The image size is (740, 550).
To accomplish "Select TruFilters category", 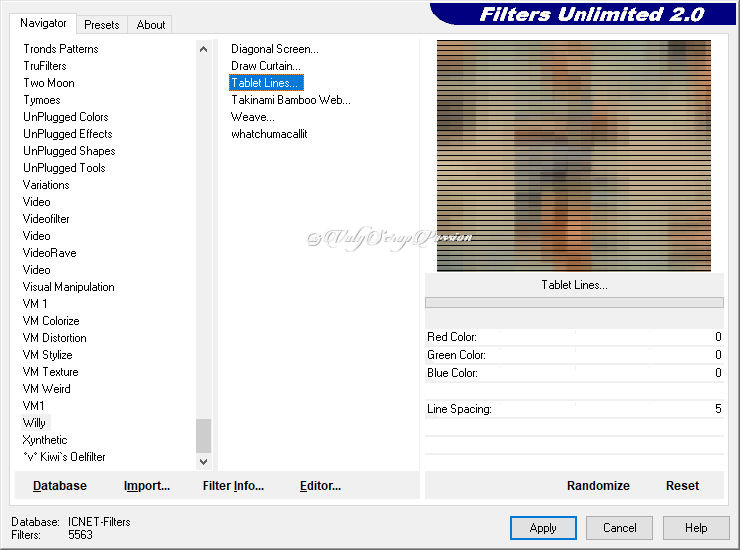I will [x=45, y=66].
